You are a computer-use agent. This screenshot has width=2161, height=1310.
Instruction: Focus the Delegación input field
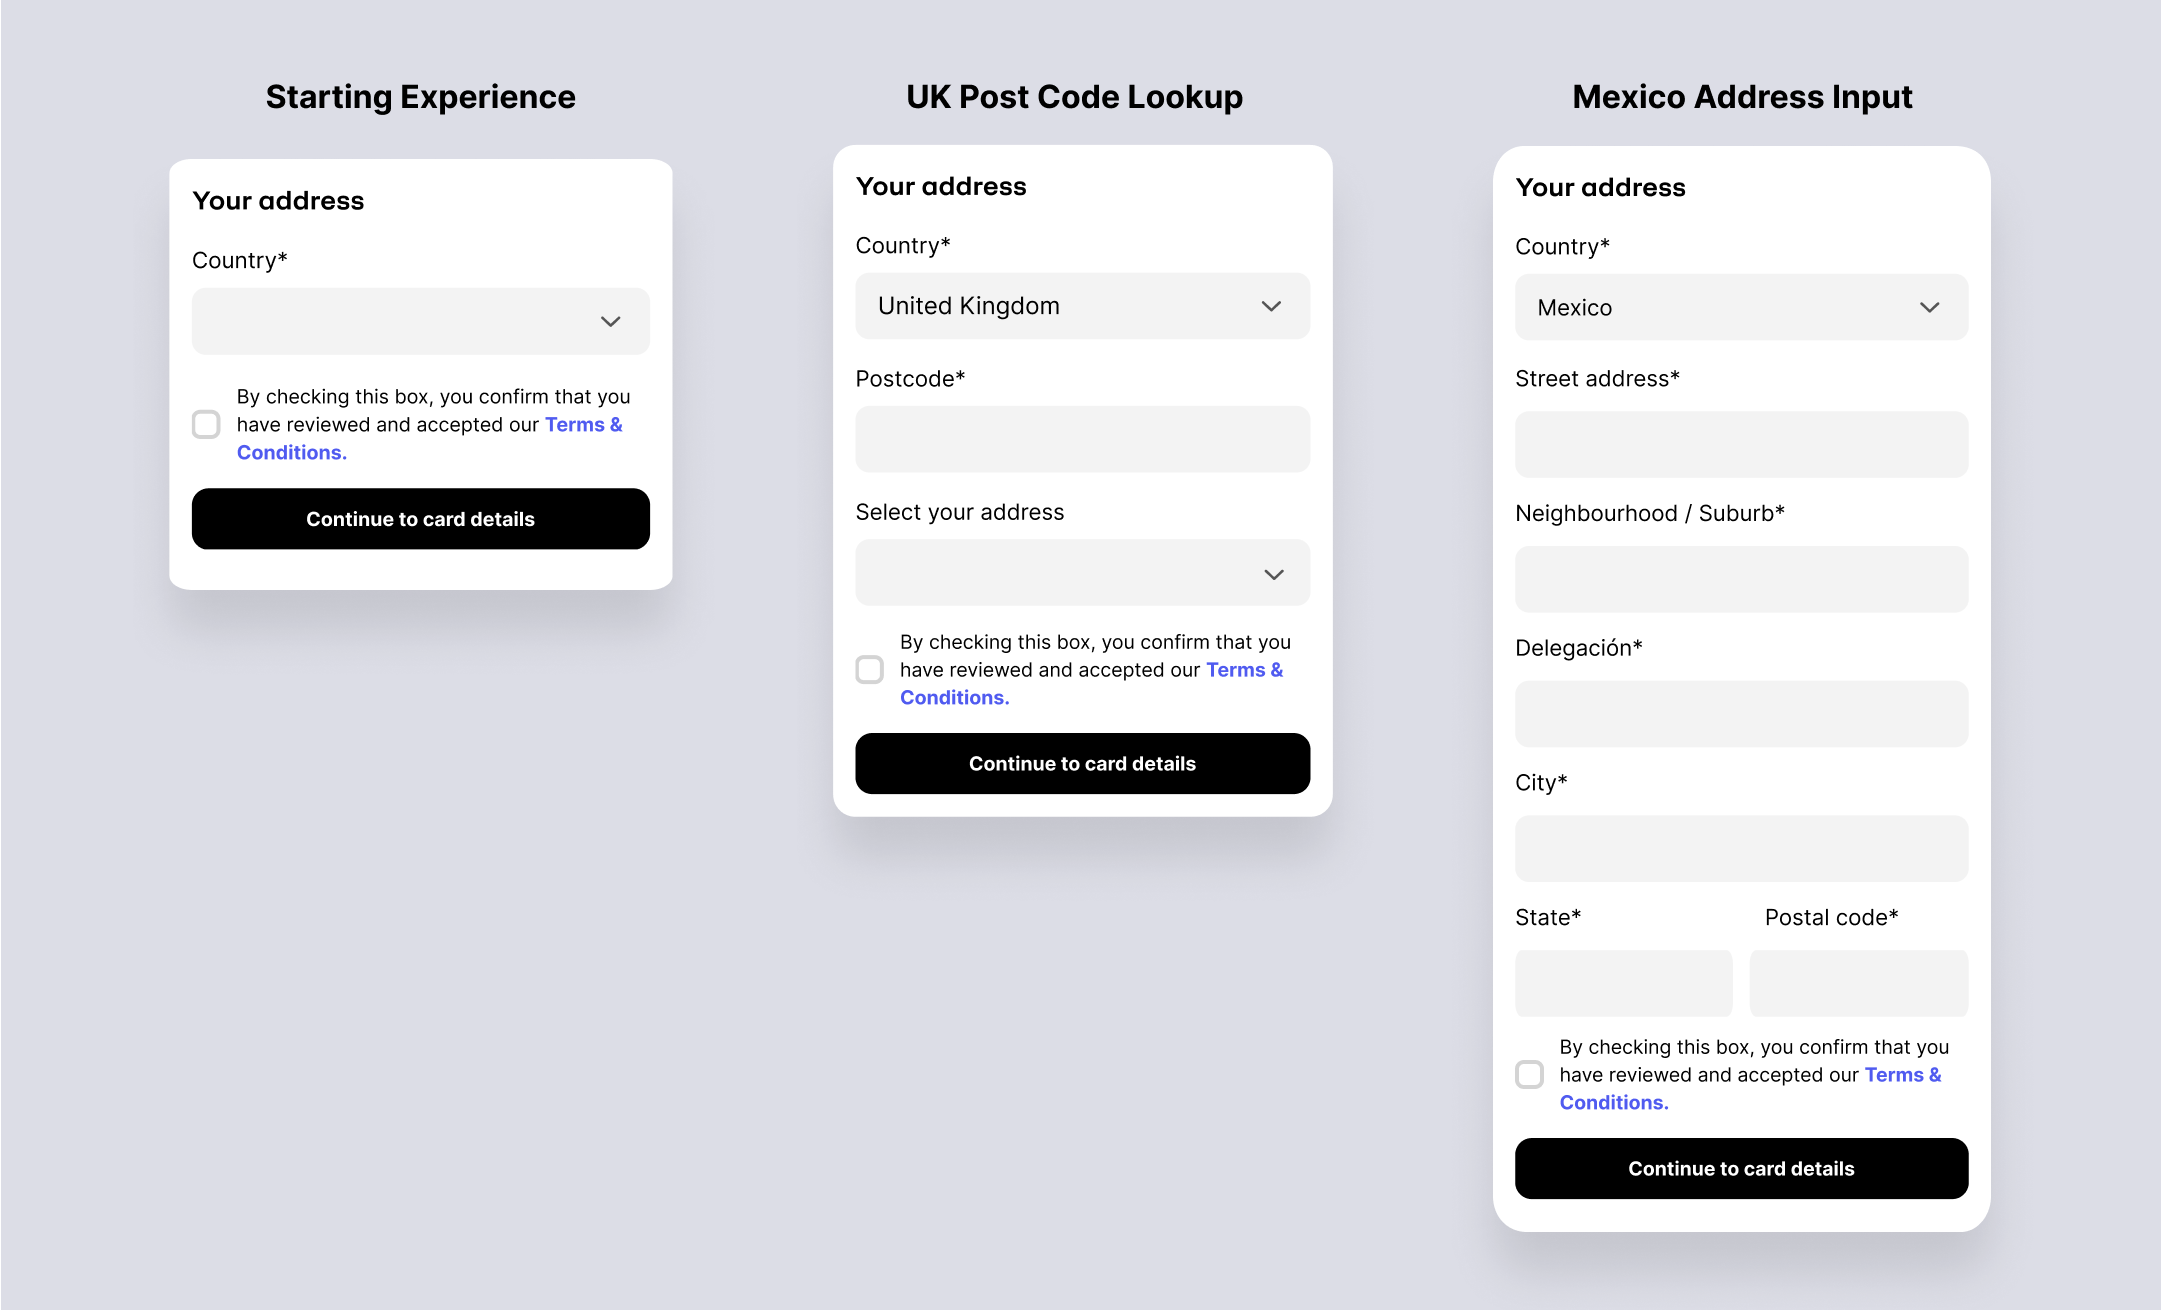pos(1740,714)
